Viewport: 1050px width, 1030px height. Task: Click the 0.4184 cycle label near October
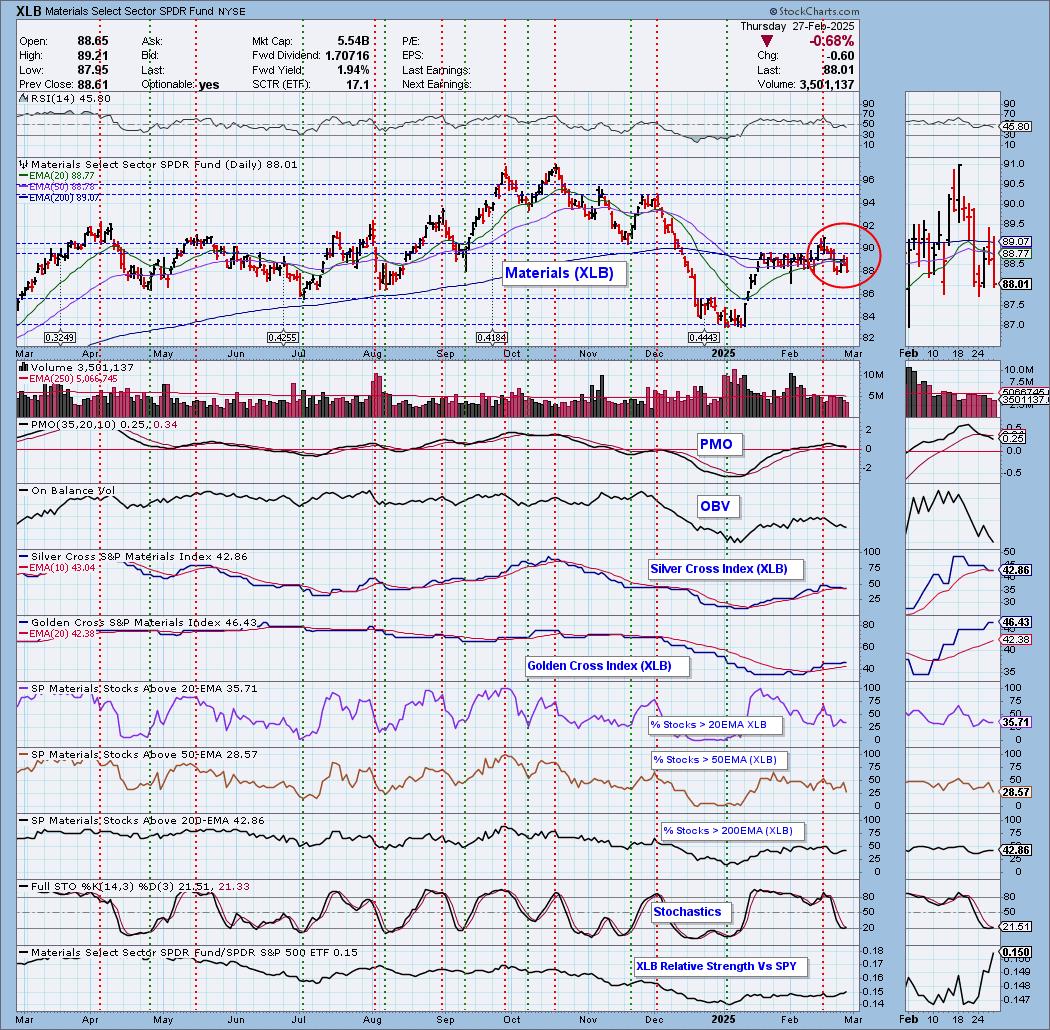492,338
